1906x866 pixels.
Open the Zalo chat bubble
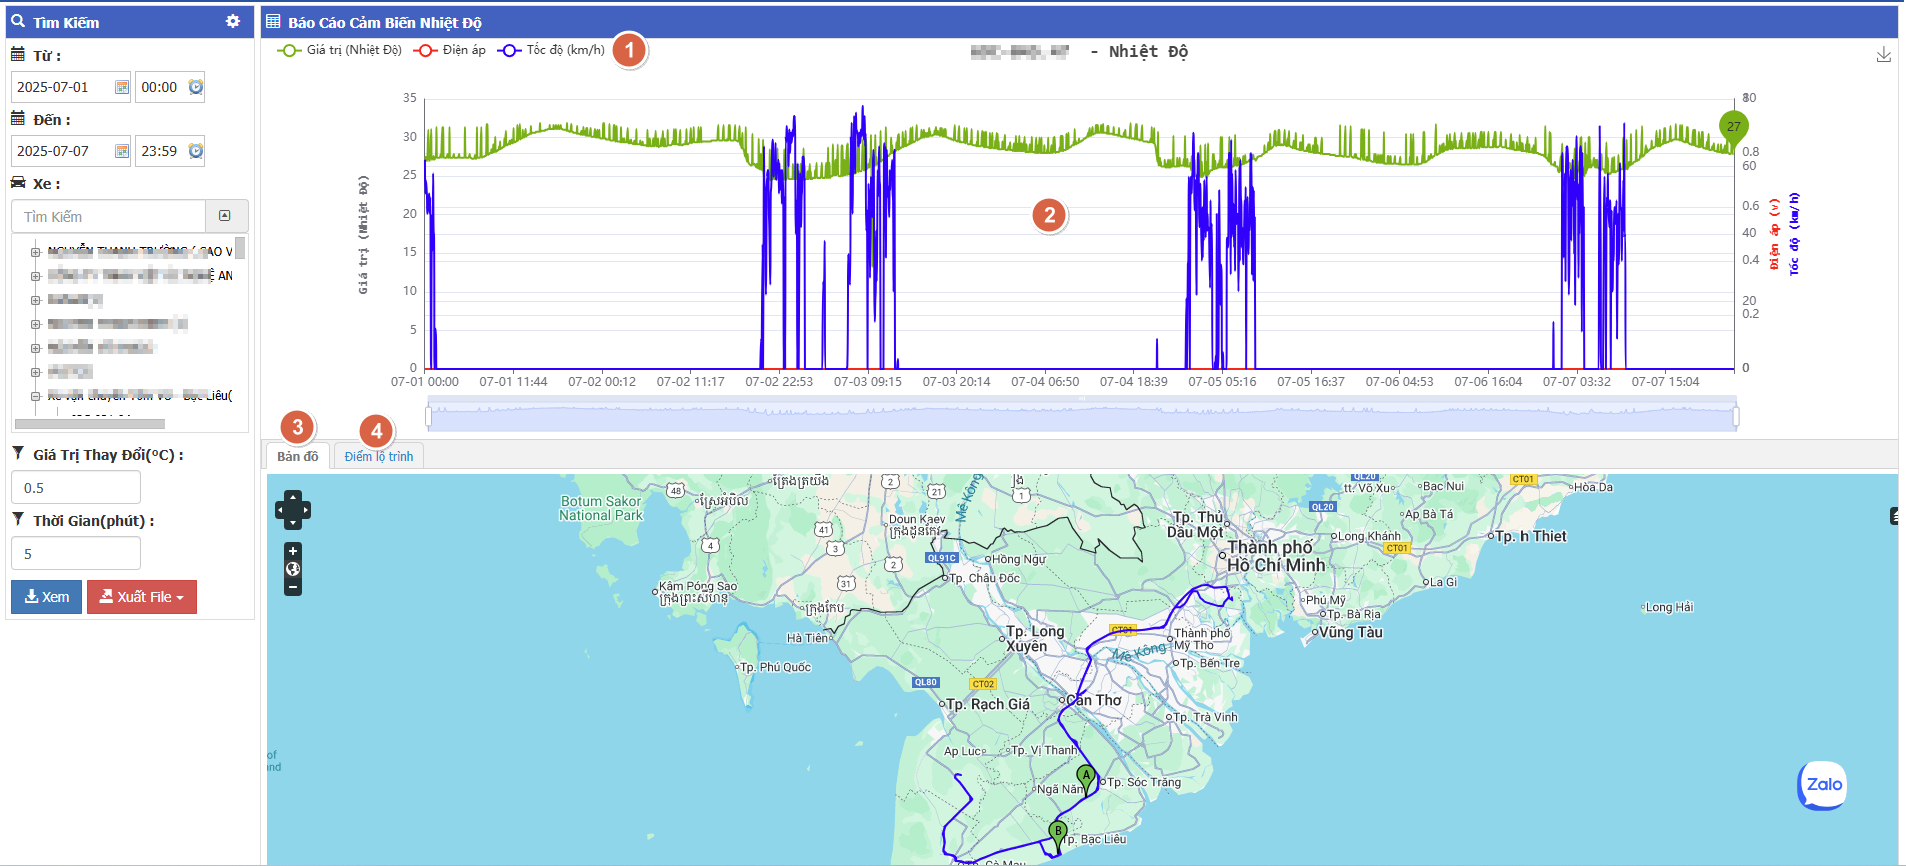tap(1822, 785)
